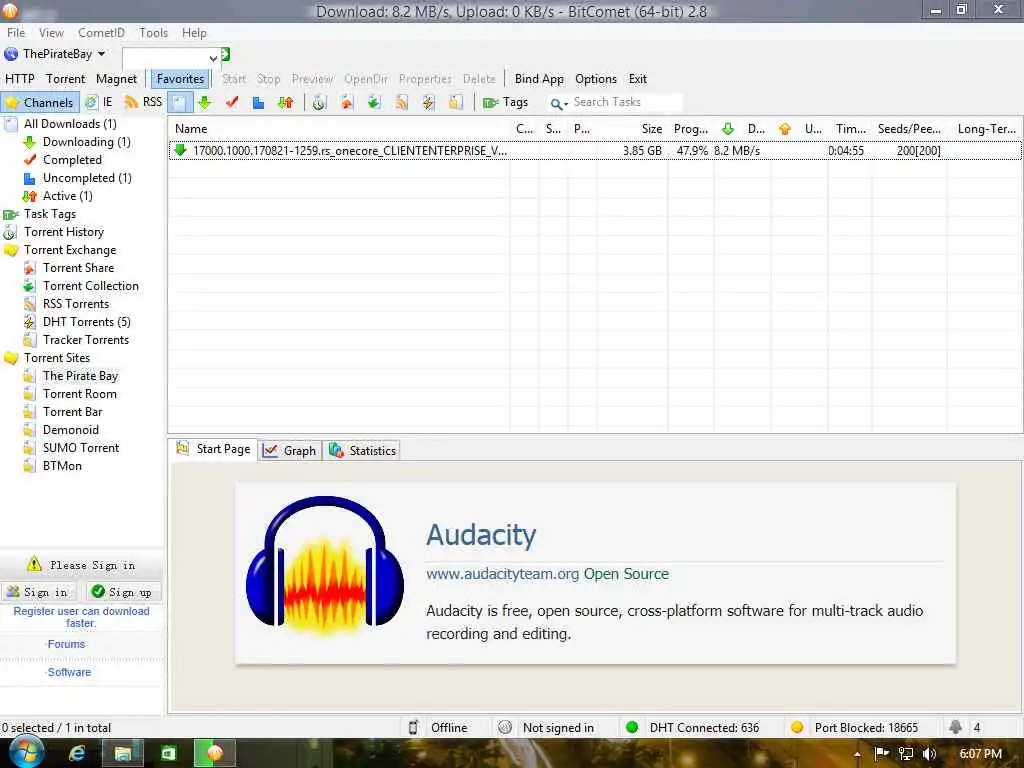Click the Active tasks arrows toolbar icon
Viewport: 1024px width, 768px height.
coord(285,102)
